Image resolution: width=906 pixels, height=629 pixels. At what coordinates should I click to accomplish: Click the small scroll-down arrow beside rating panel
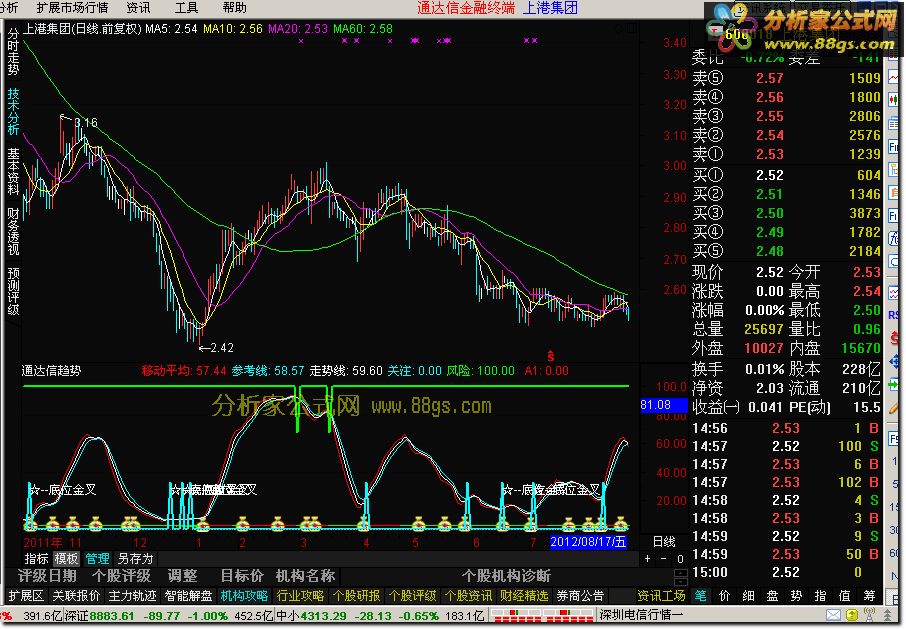[681, 581]
